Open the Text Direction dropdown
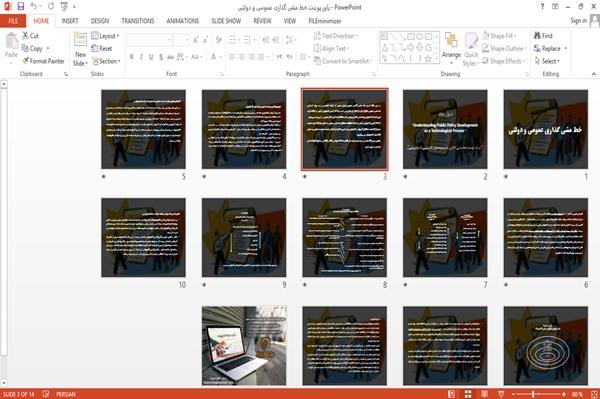This screenshot has width=600, height=399. click(336, 36)
